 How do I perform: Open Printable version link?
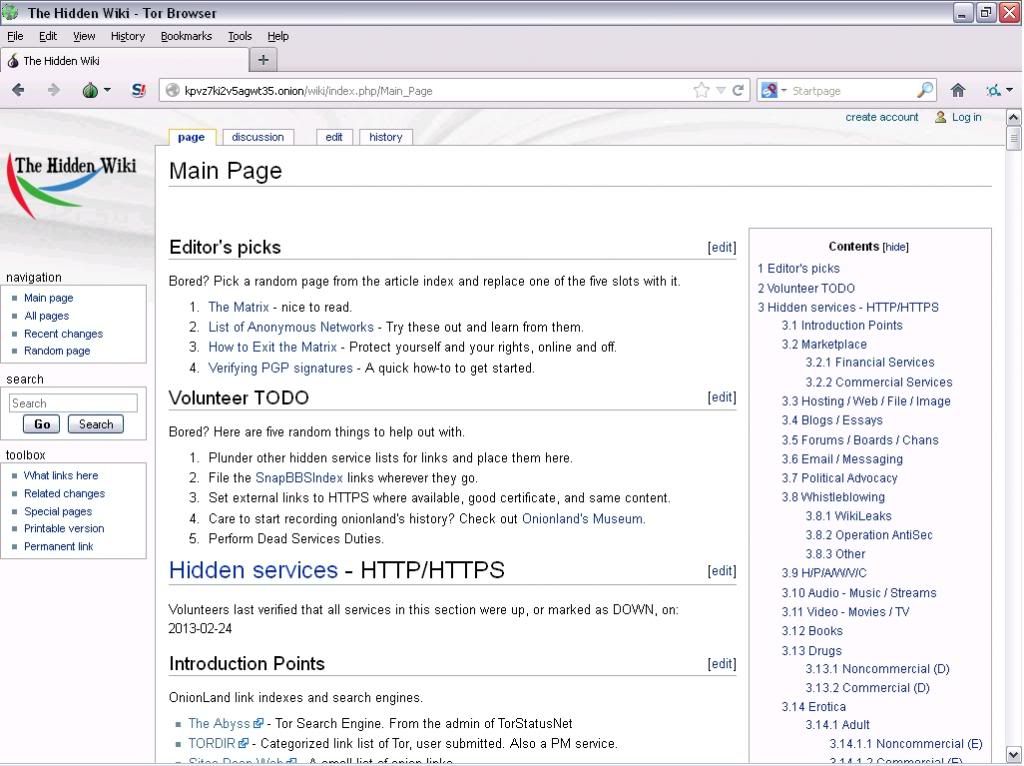[x=64, y=528]
